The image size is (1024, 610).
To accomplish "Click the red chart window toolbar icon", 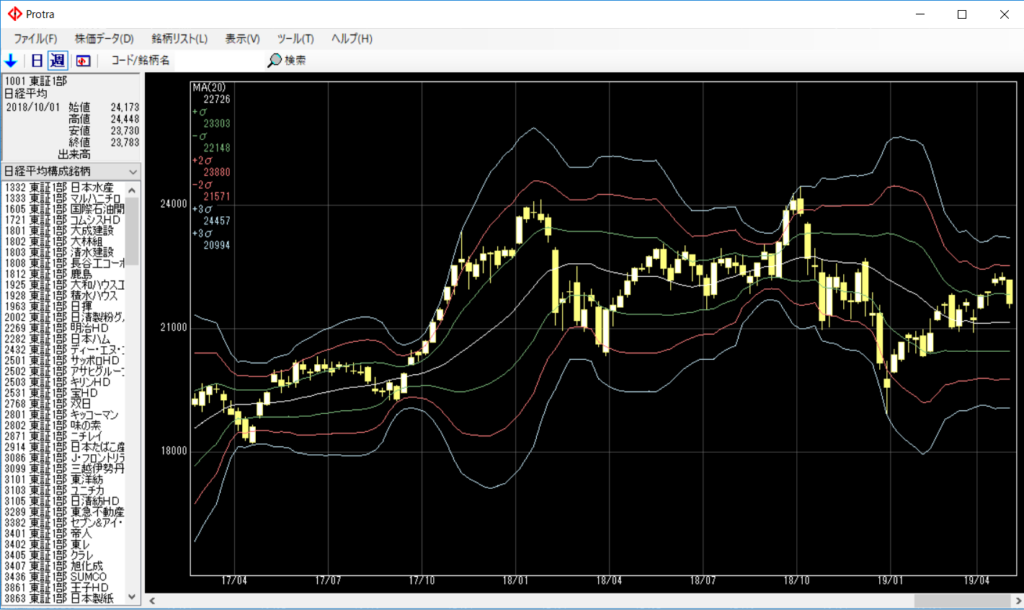I will (83, 61).
